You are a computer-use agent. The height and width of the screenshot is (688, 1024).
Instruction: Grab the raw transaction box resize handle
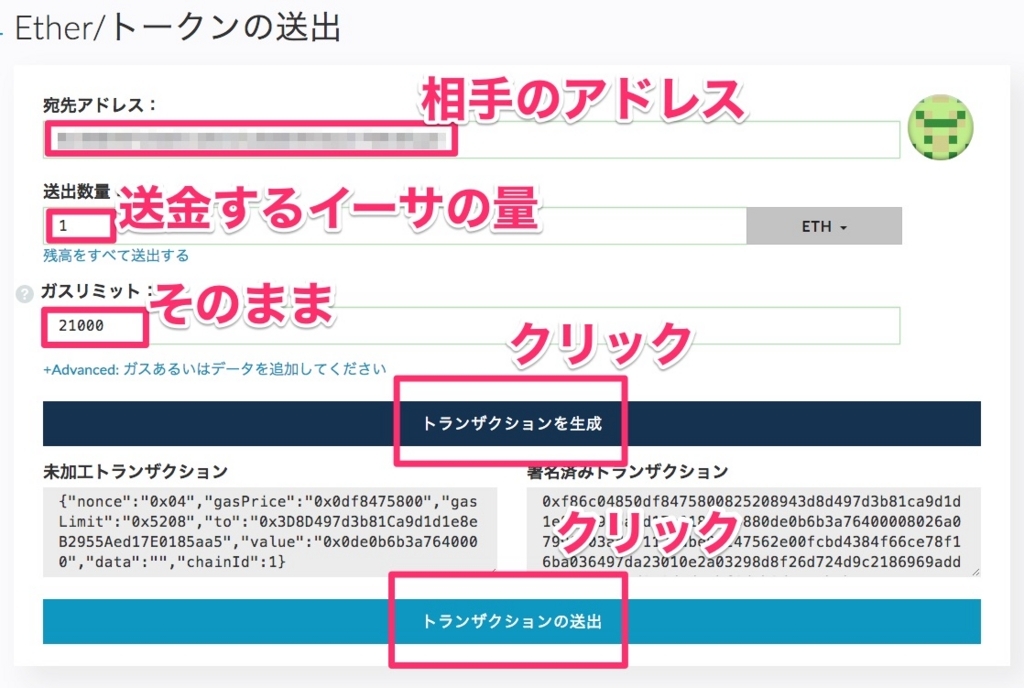point(491,571)
